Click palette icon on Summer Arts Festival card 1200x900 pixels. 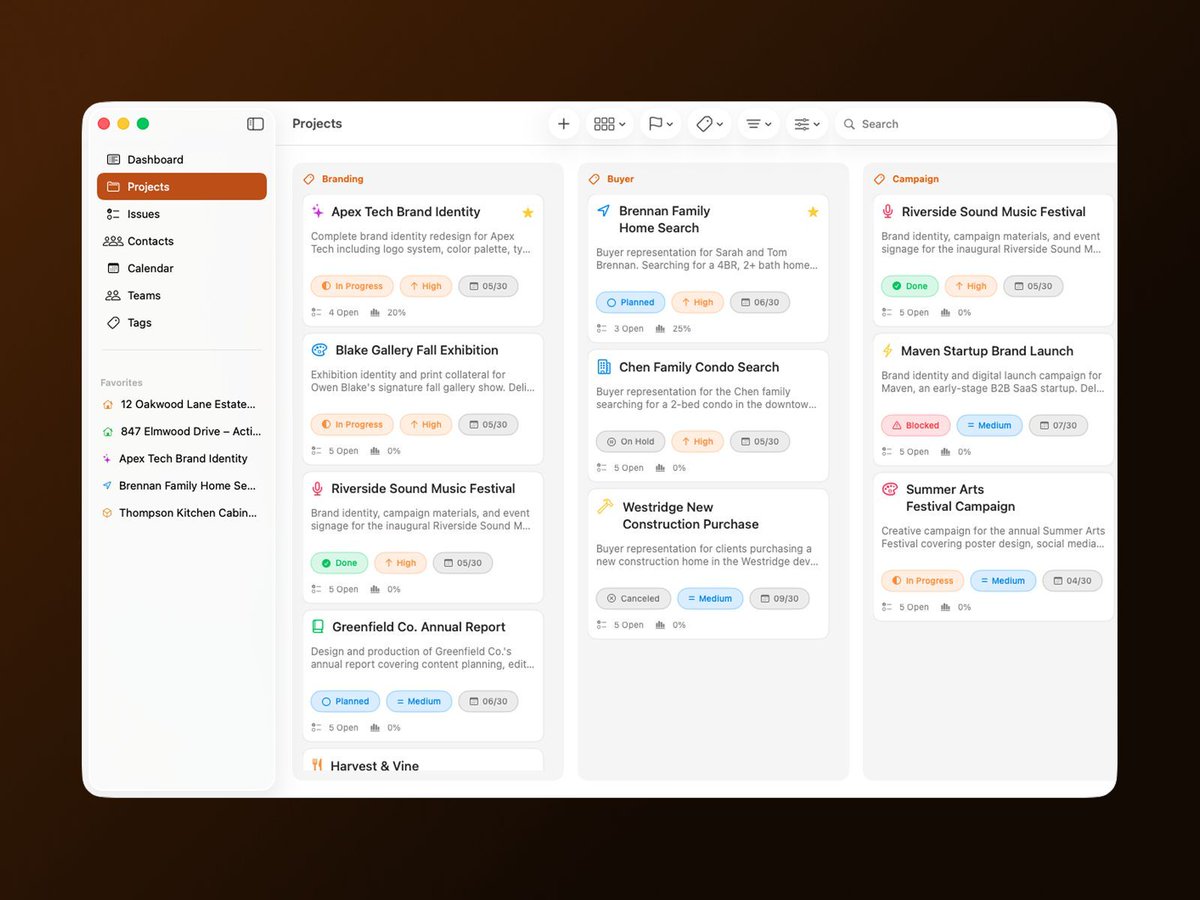[x=890, y=489]
